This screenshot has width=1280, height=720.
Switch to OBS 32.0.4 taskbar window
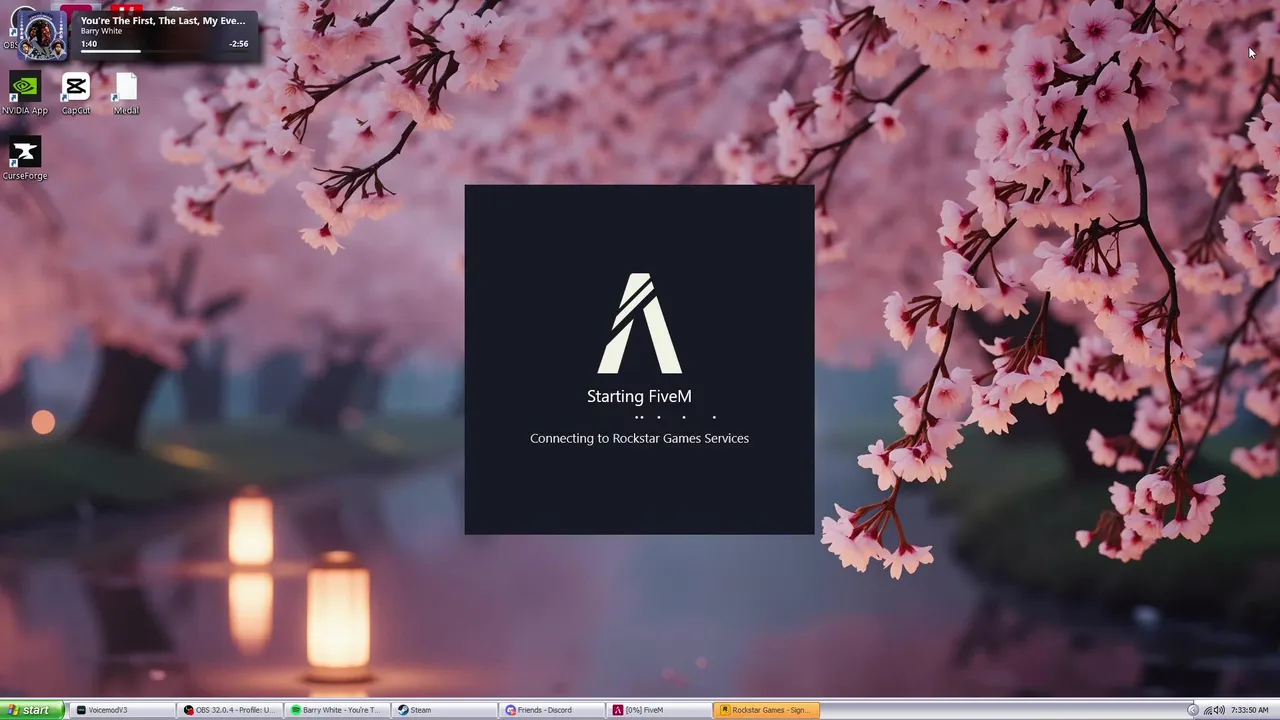point(229,710)
